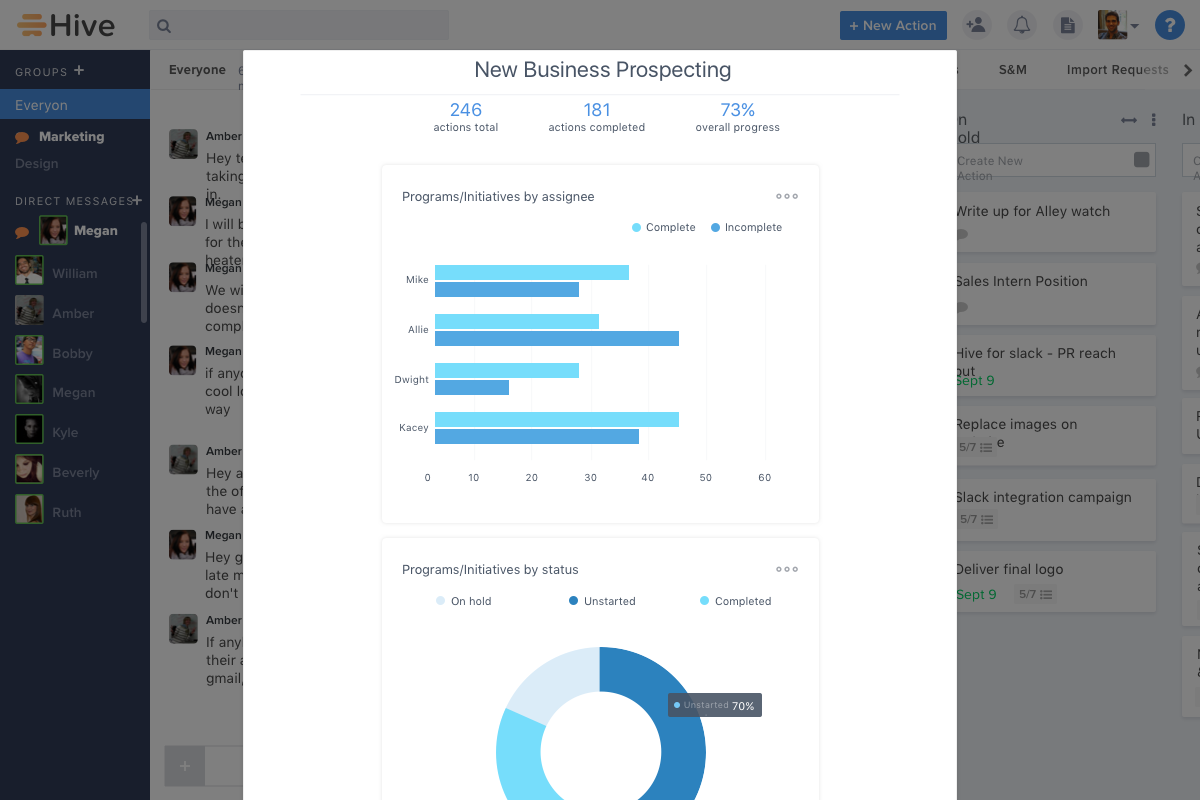Toggle On hold series in status legend

pos(464,602)
